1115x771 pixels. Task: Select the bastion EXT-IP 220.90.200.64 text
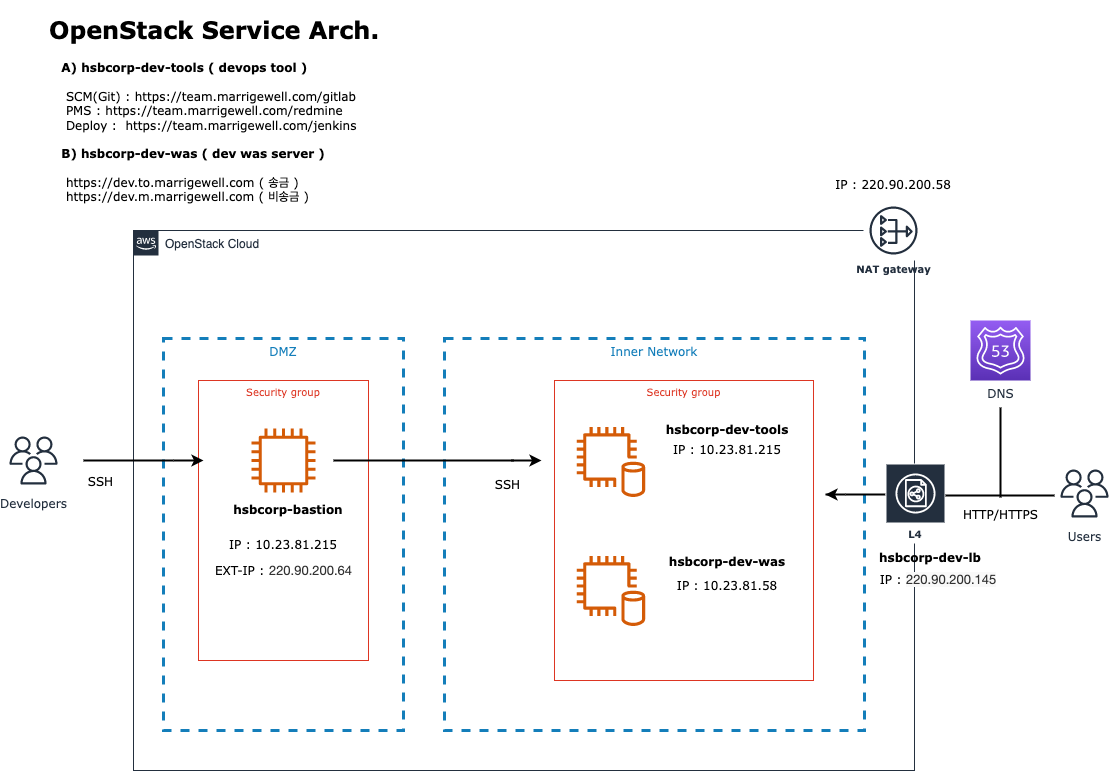click(283, 571)
